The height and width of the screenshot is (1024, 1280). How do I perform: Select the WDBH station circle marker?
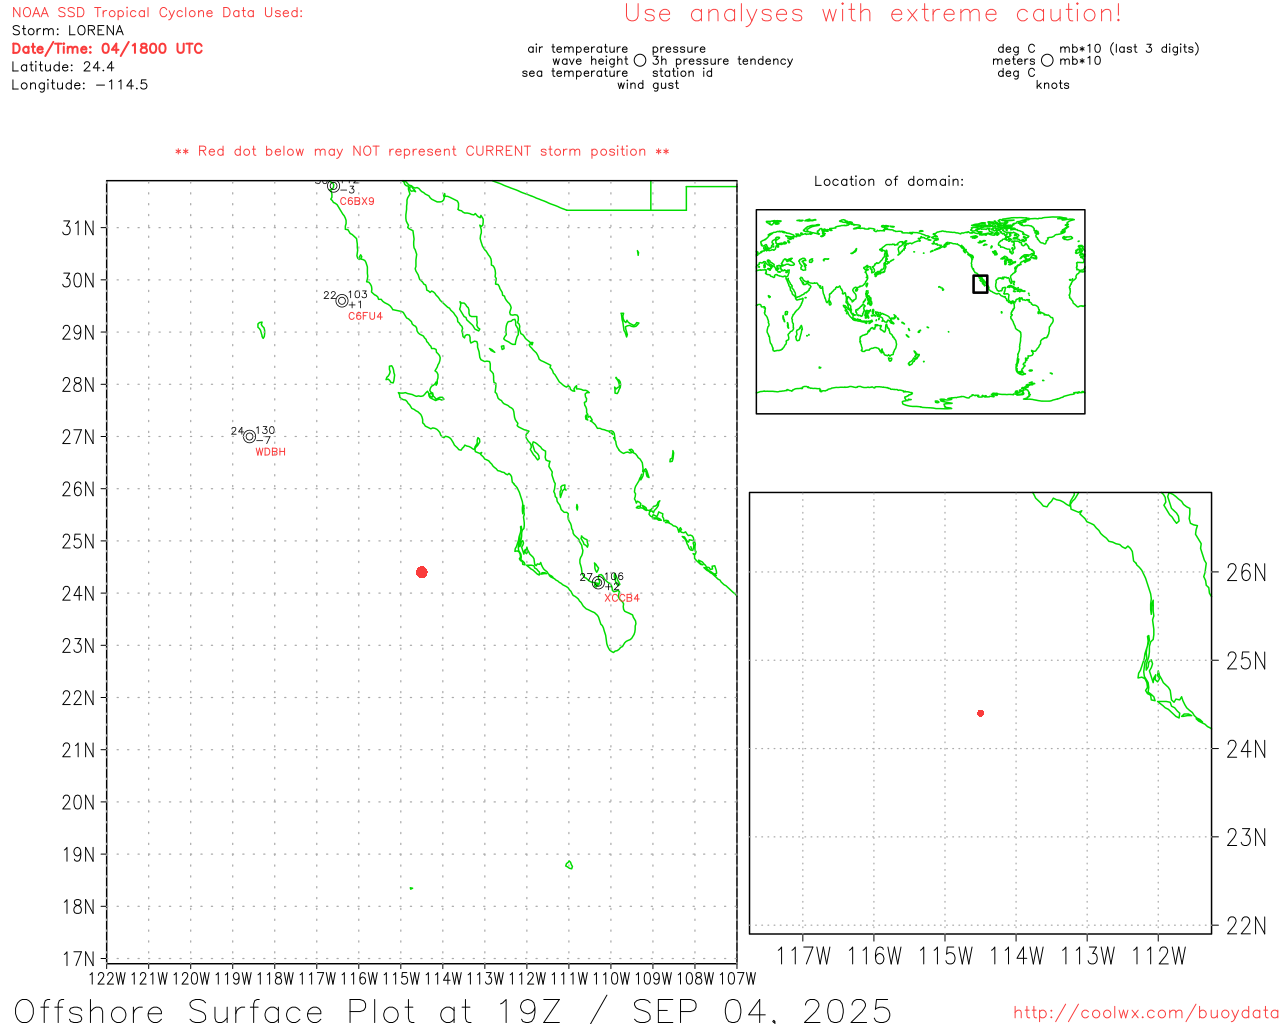[x=249, y=436]
